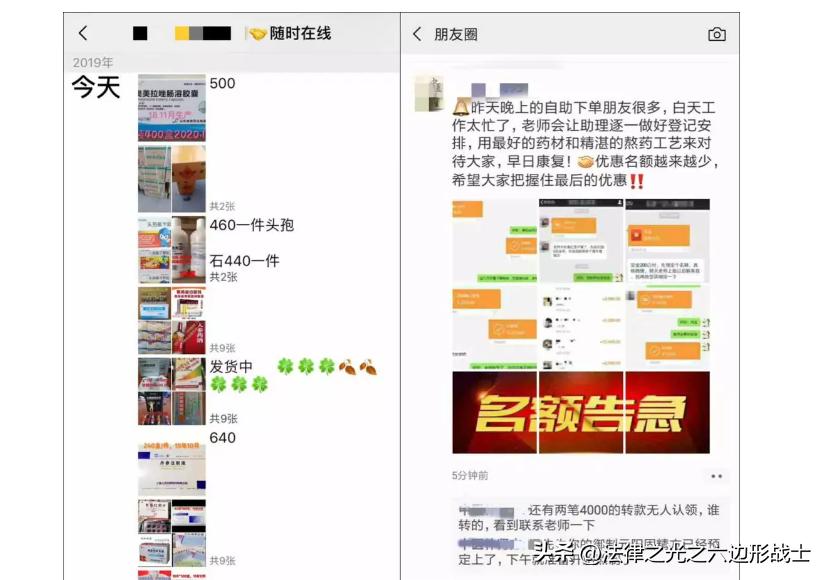
Task: Tap the back arrow to leave 随时在线 chat
Action: [83, 32]
